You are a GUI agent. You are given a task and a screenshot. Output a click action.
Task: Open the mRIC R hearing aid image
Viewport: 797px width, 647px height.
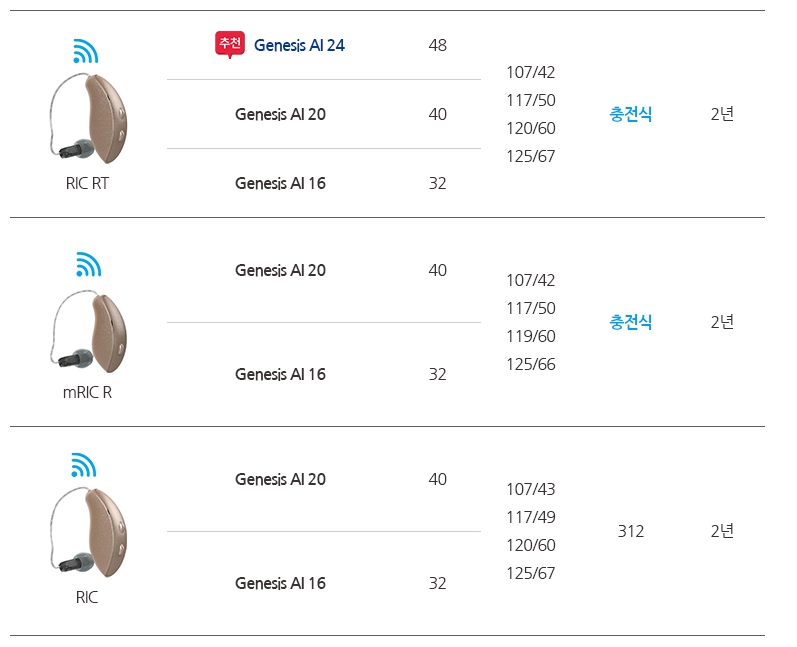(88, 331)
